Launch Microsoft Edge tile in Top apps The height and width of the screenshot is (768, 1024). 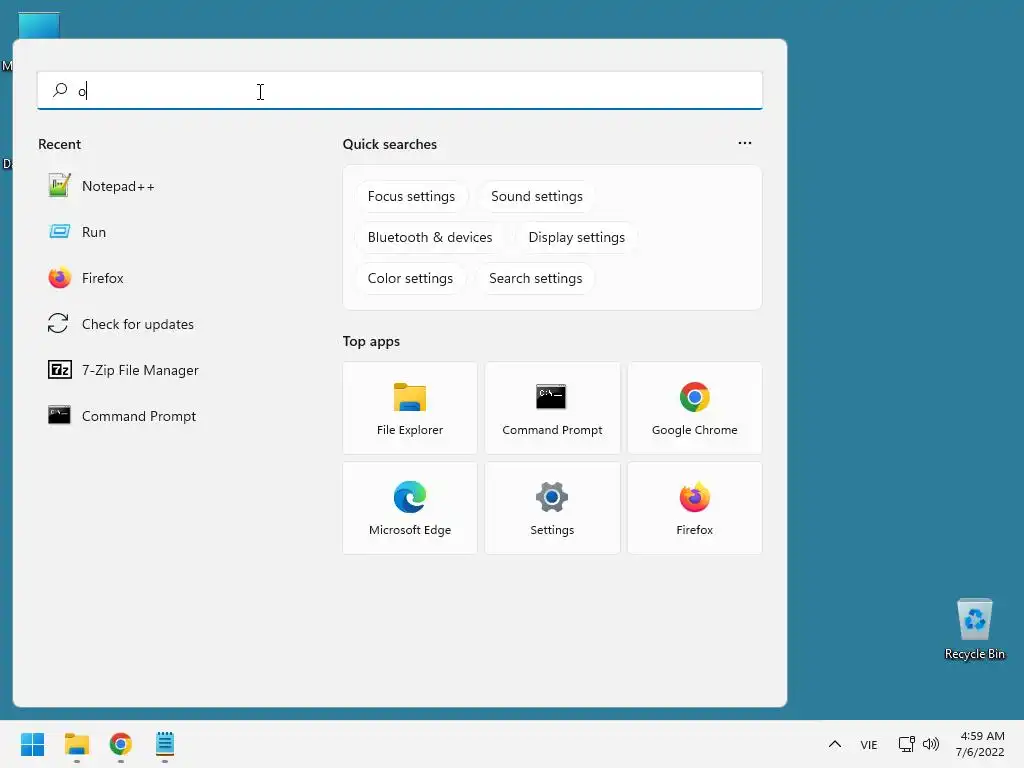(x=409, y=508)
